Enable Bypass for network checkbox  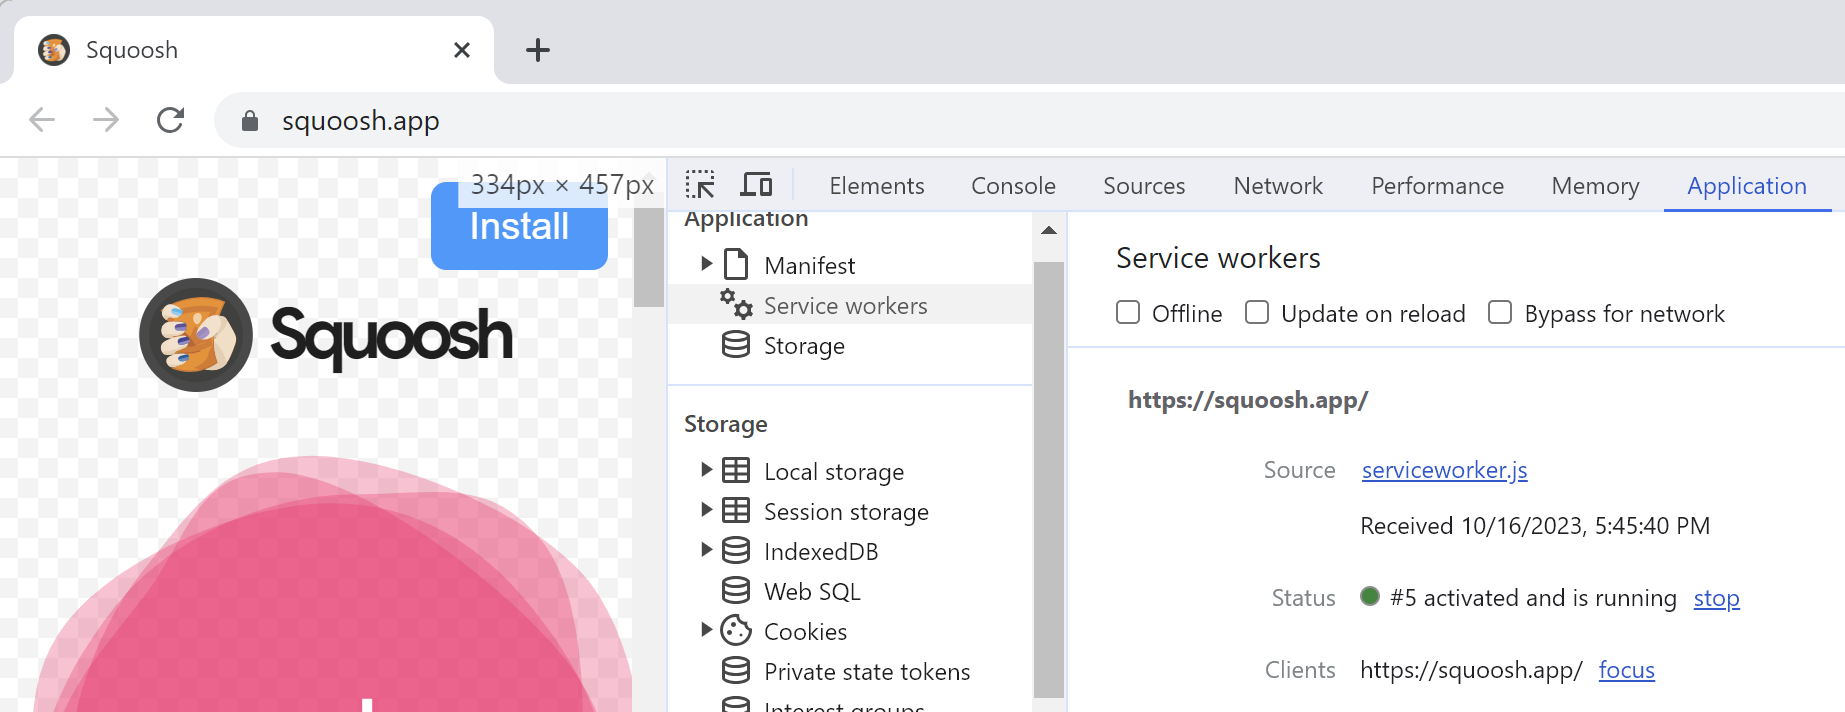click(1500, 313)
